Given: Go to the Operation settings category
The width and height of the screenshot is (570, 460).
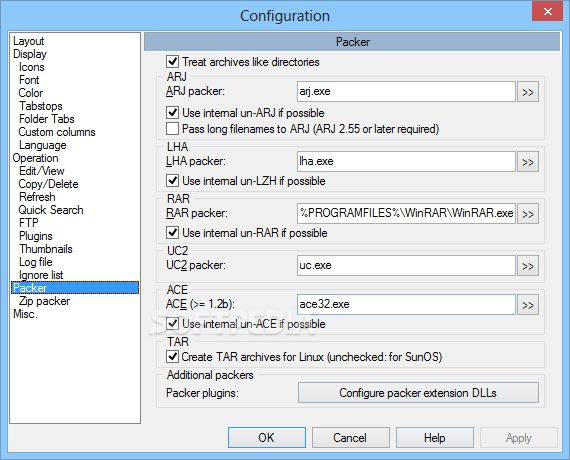Looking at the screenshot, I should [35, 158].
